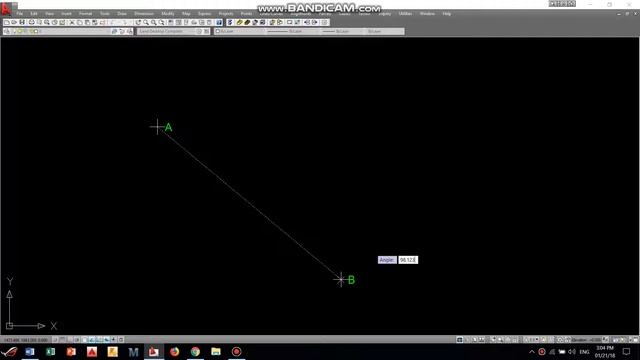This screenshot has height=360, width=640.
Task: Open PowerPoint from the taskbar
Action: coord(71,351)
